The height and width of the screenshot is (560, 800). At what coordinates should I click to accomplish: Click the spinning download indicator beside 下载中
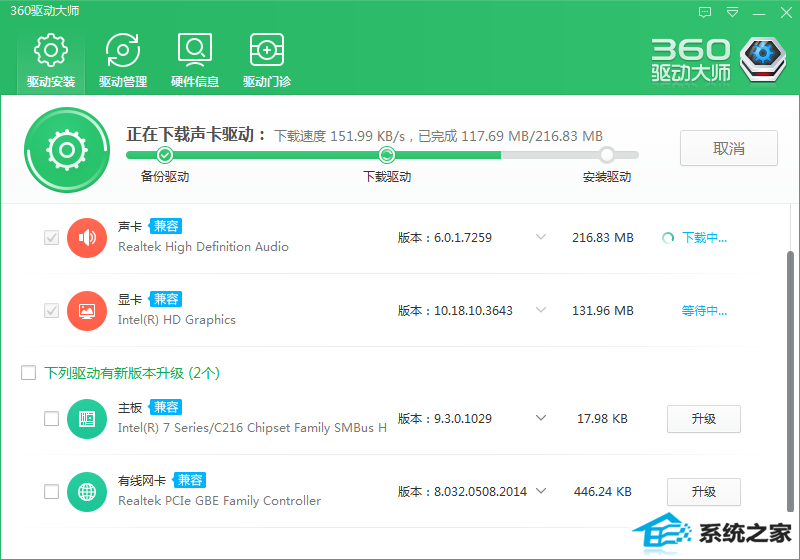pos(668,238)
